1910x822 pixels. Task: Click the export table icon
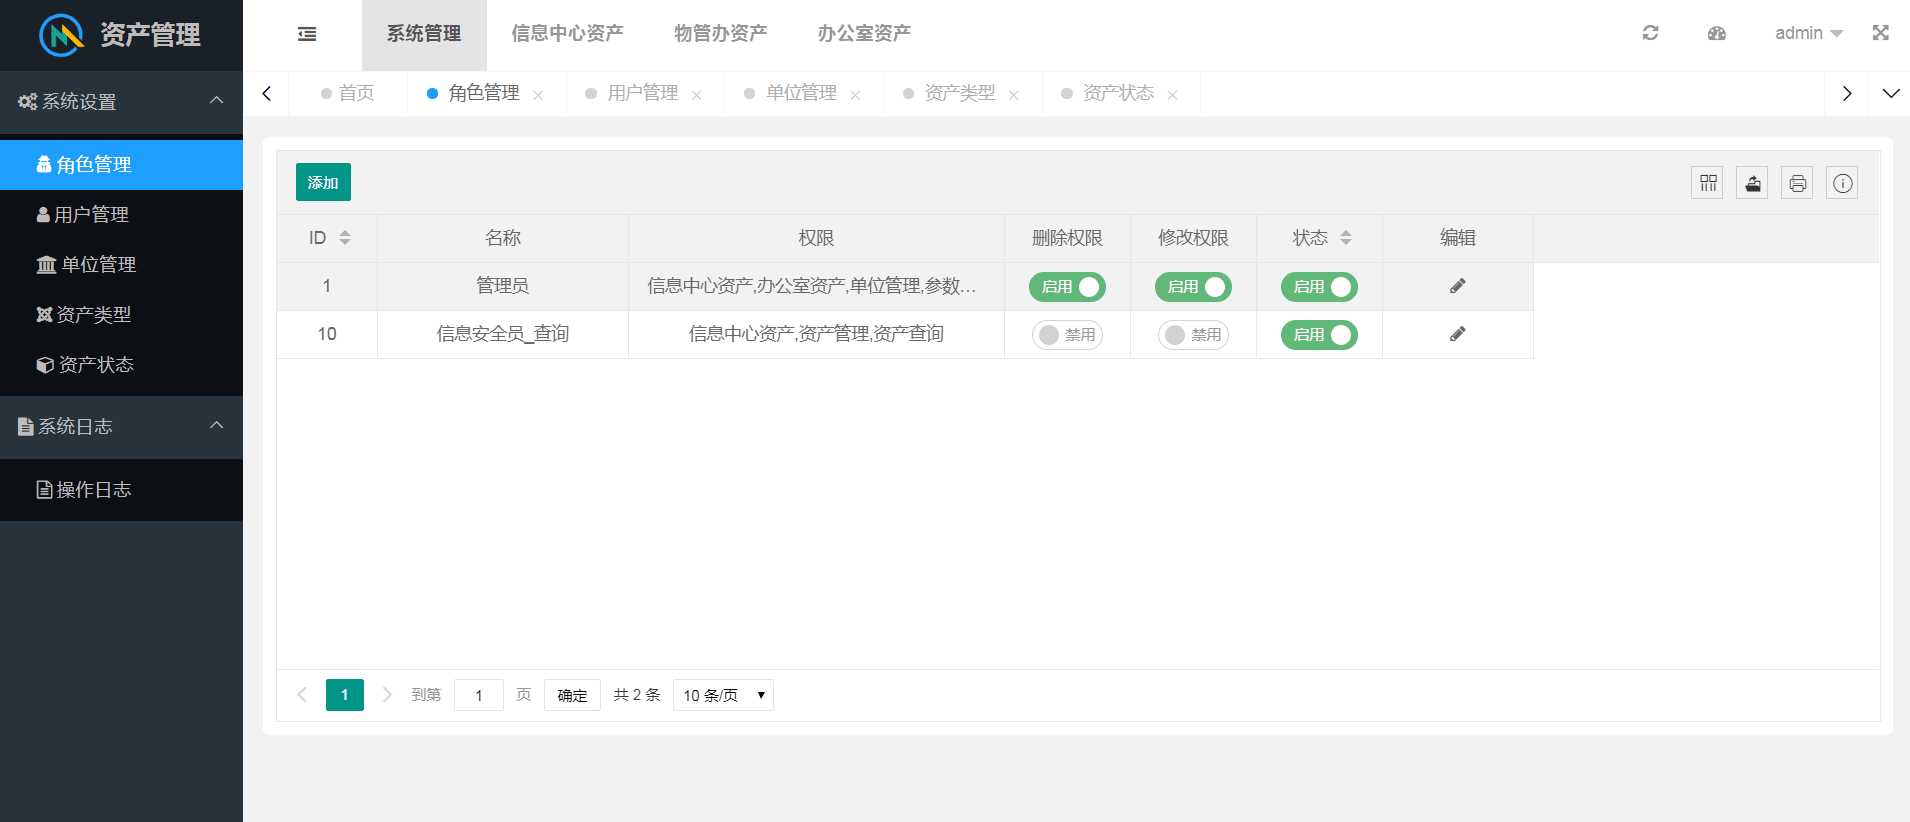point(1752,183)
